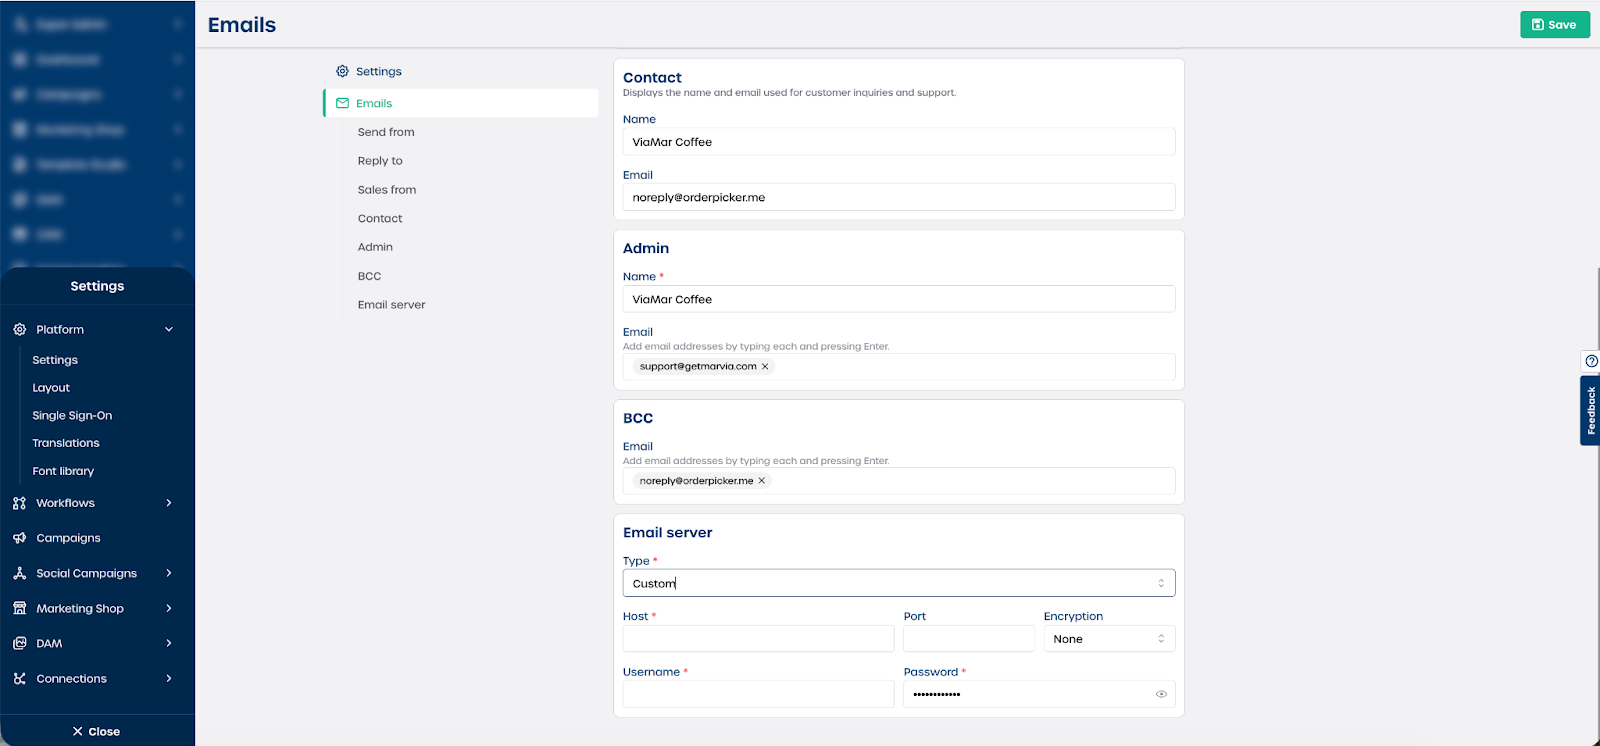Expand the Workflows submenu

click(168, 503)
